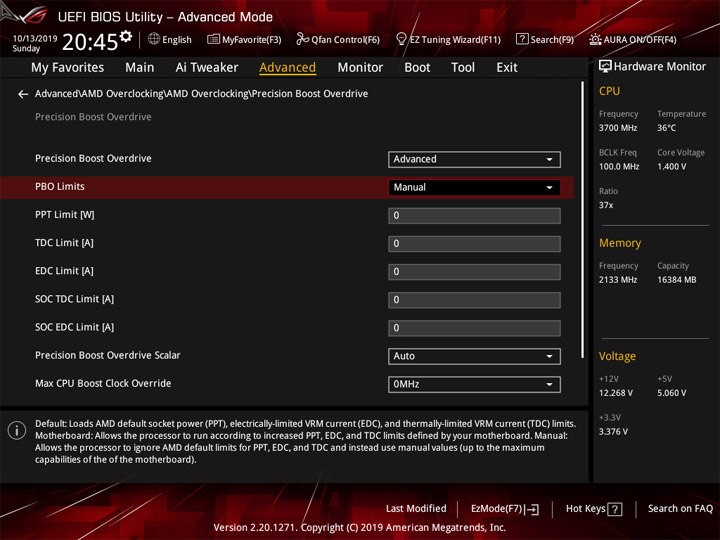Open Qfan Control(F6)
Screen dimensions: 720x540
(x=338, y=39)
